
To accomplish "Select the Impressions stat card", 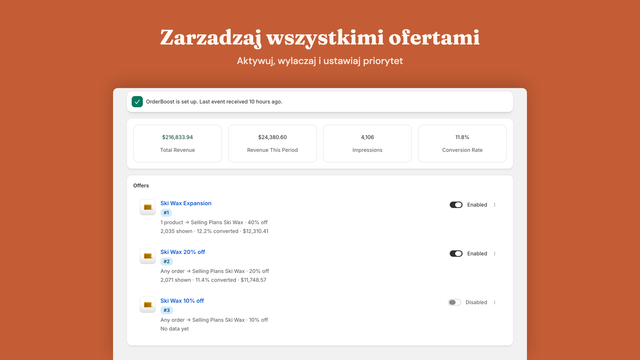I will 367,144.
